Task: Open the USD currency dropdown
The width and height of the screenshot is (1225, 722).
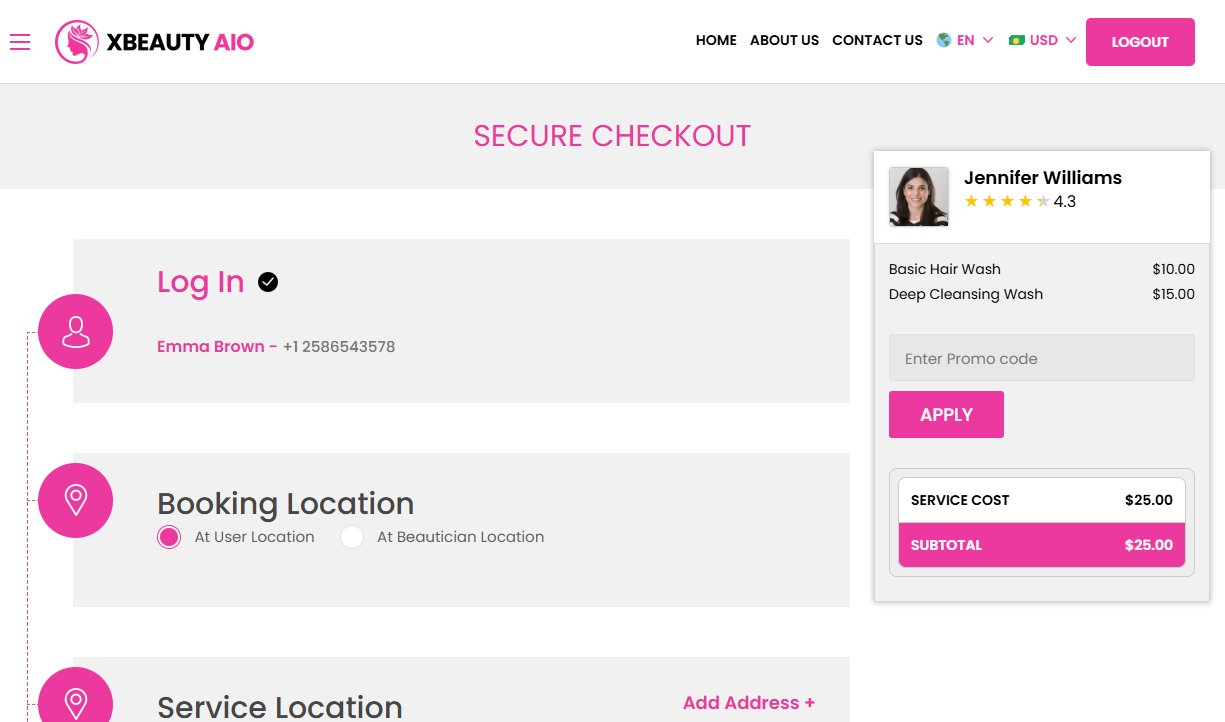Action: (x=1043, y=40)
